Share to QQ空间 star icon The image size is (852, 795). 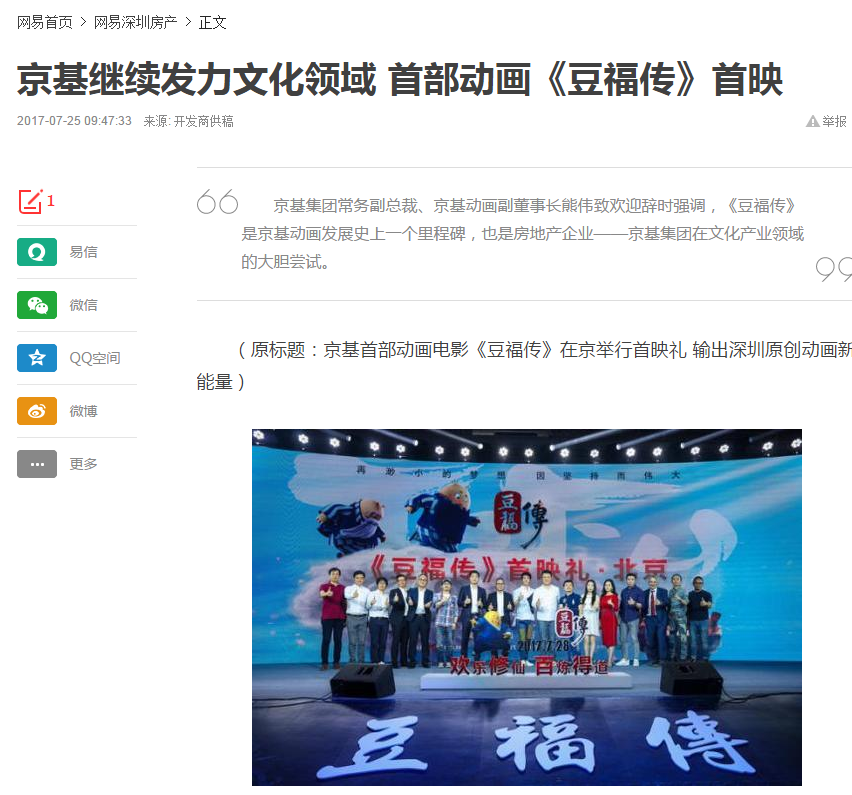37,358
